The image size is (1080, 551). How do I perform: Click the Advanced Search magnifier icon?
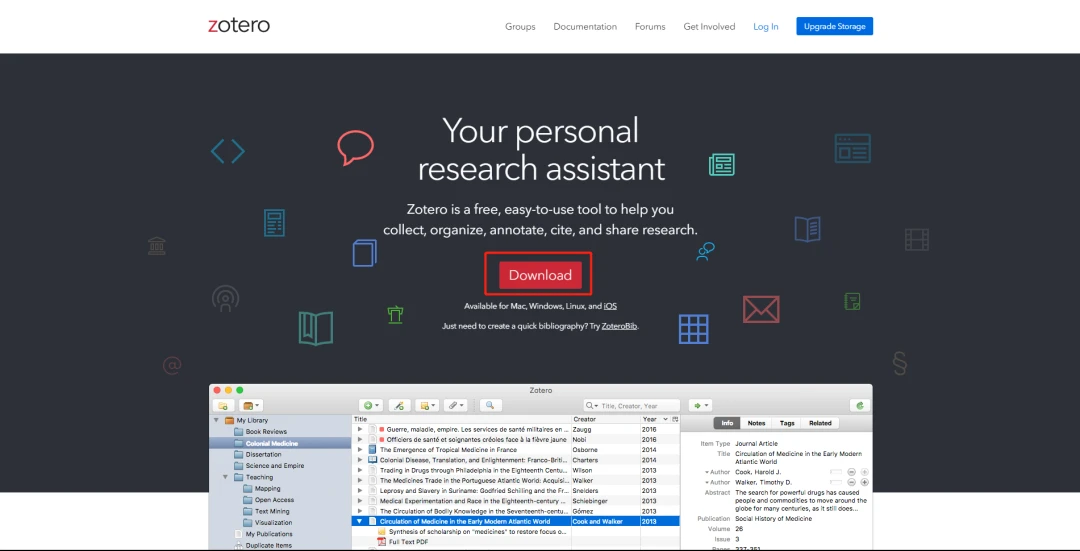coord(490,406)
